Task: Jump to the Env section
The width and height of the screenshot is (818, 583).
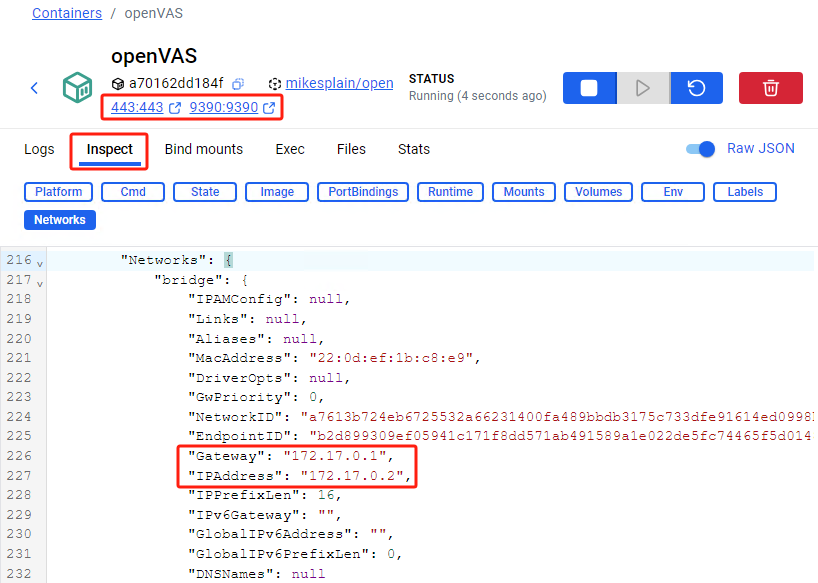Action: (x=673, y=192)
